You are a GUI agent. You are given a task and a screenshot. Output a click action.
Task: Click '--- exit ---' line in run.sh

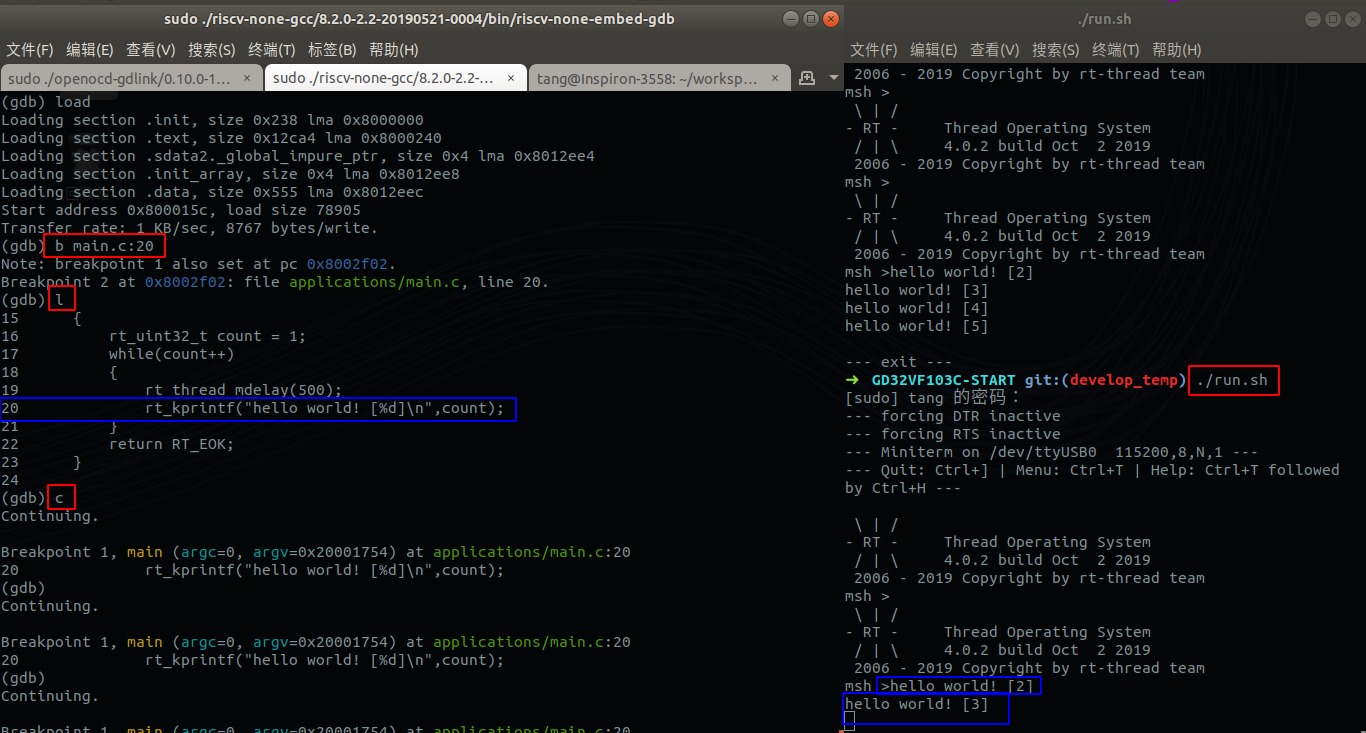point(899,362)
